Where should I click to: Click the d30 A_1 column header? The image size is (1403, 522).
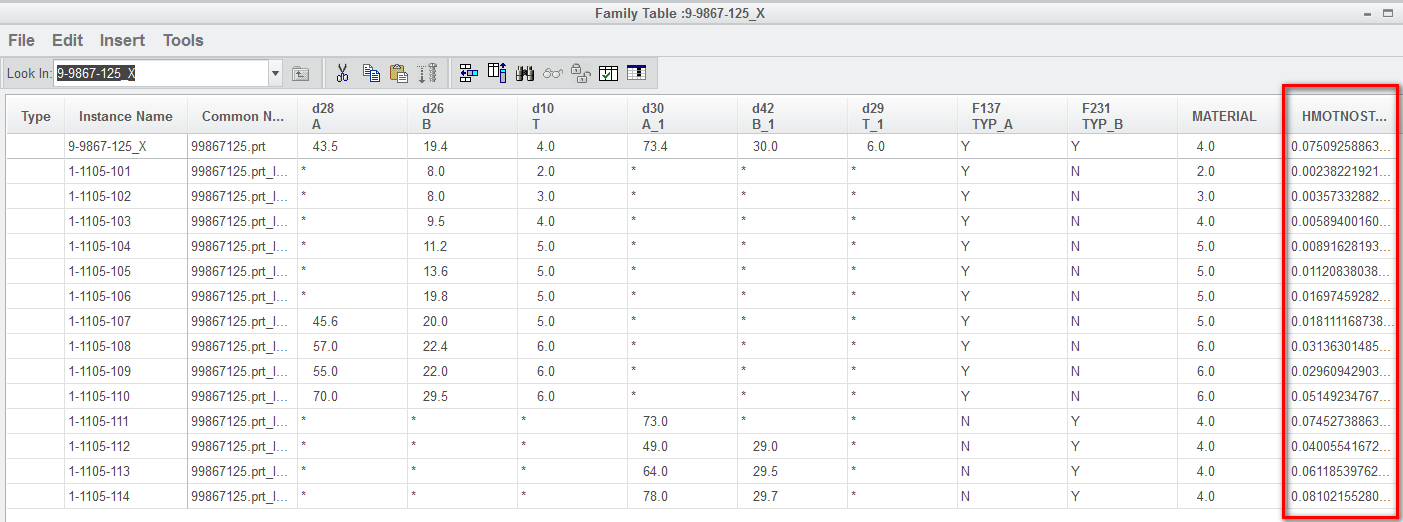coord(682,116)
